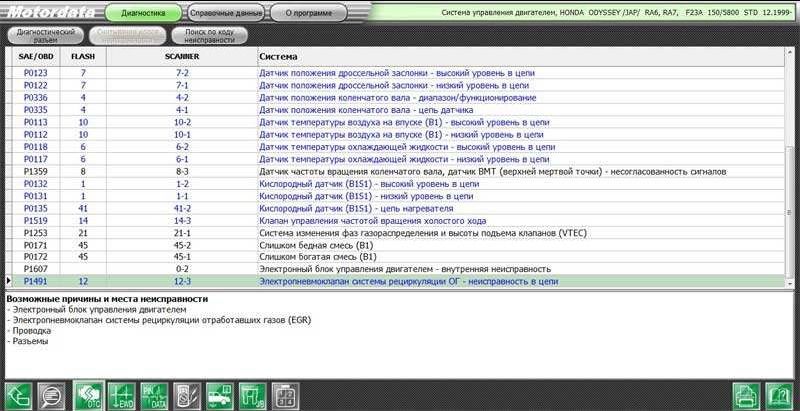This screenshot has width=800, height=411.
Task: Click the row pointer arrow beside P1491
Action: click(x=8, y=281)
